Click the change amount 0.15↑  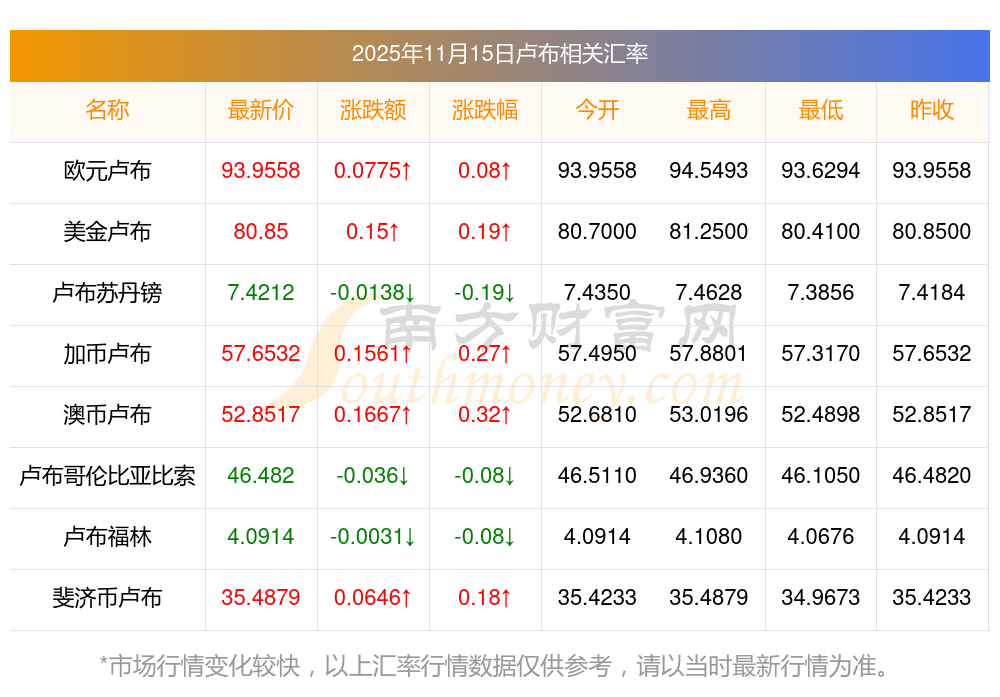(373, 231)
